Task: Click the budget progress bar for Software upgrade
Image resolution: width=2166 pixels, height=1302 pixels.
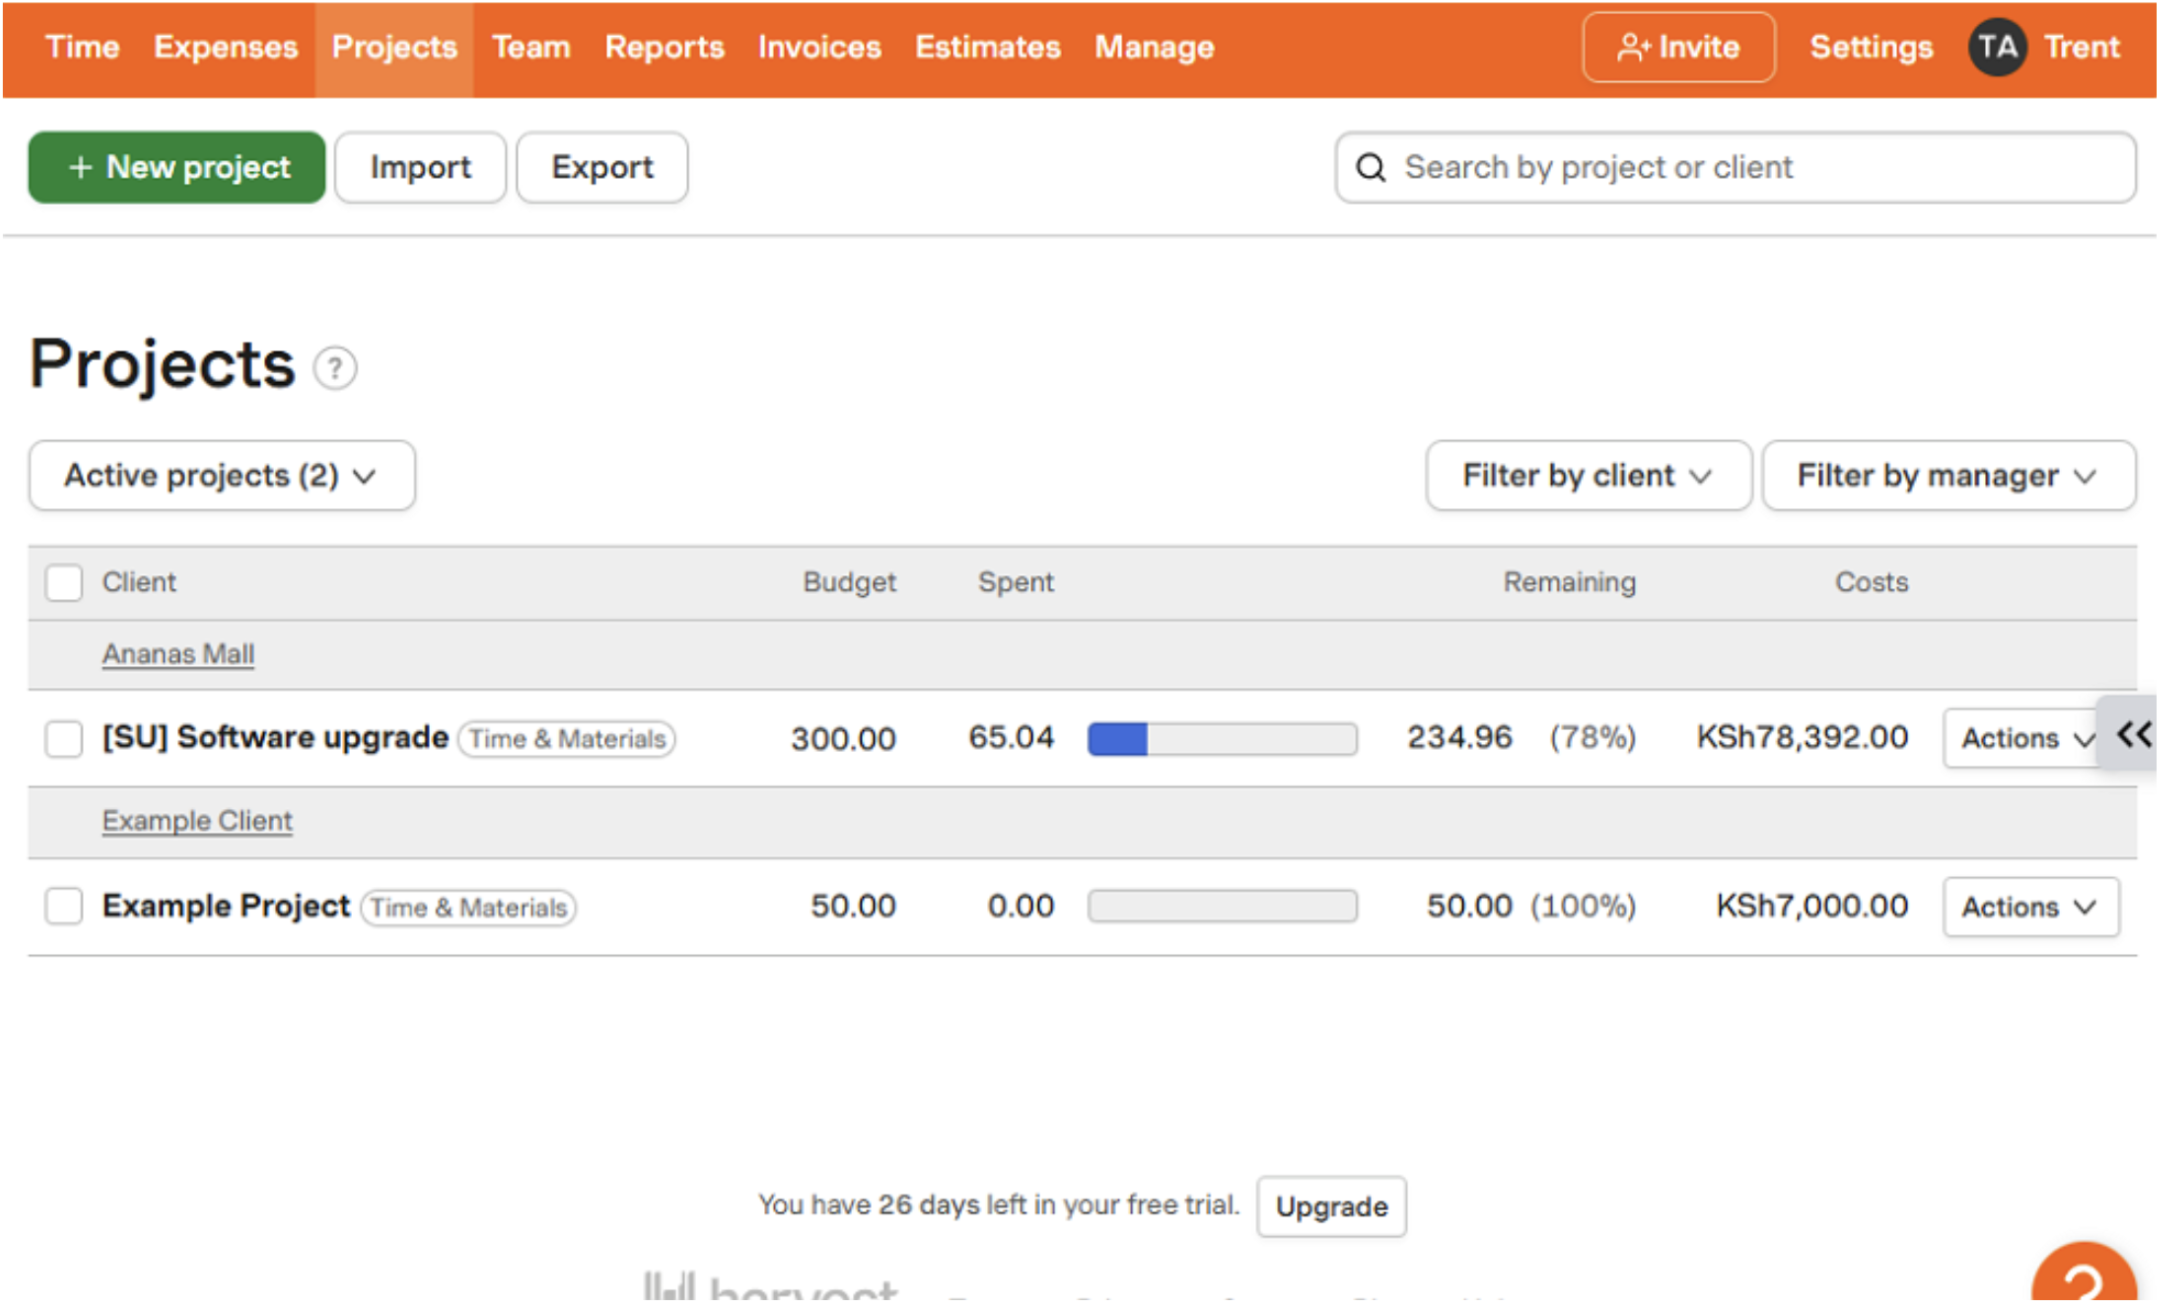Action: pos(1221,739)
